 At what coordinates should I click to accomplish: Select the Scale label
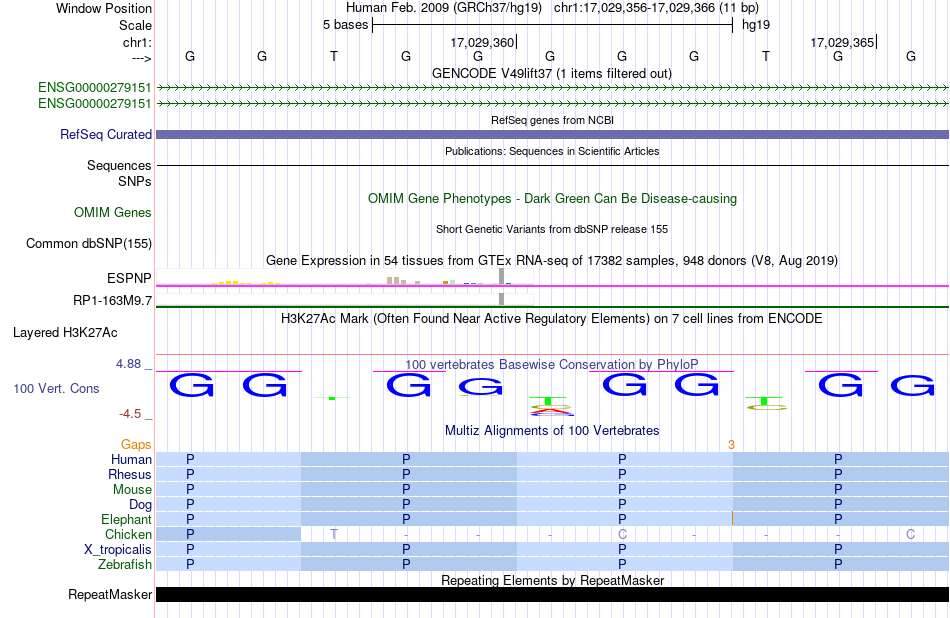135,25
